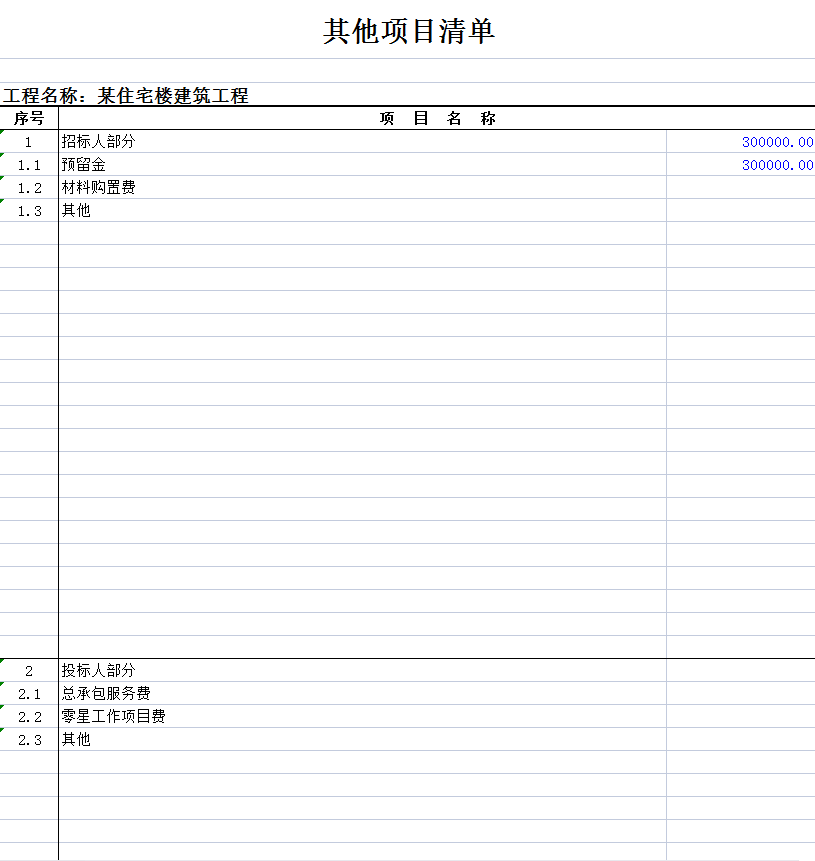815x861 pixels.
Task: Click sequence cell 1.1
Action: tap(29, 165)
